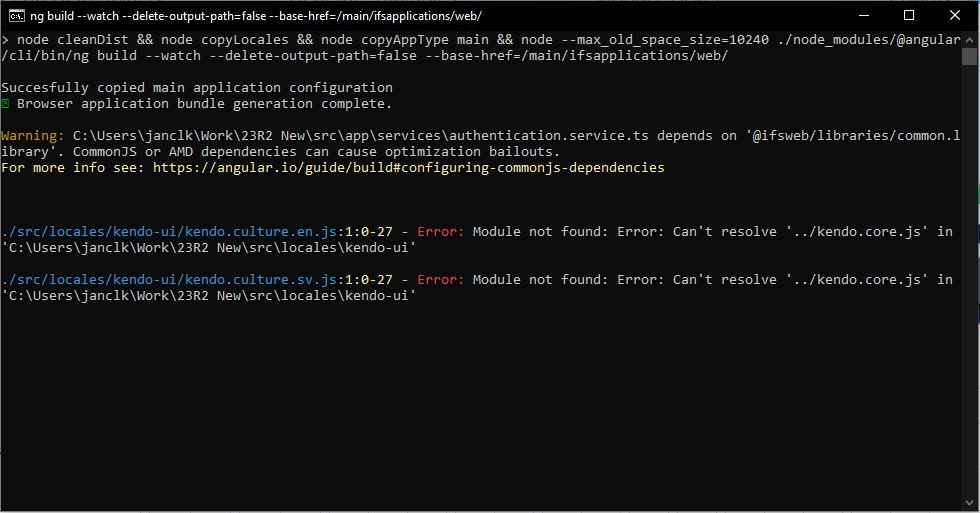Screen dimensions: 980x513
Task: Minimize the ng build console window
Action: click(863, 16)
